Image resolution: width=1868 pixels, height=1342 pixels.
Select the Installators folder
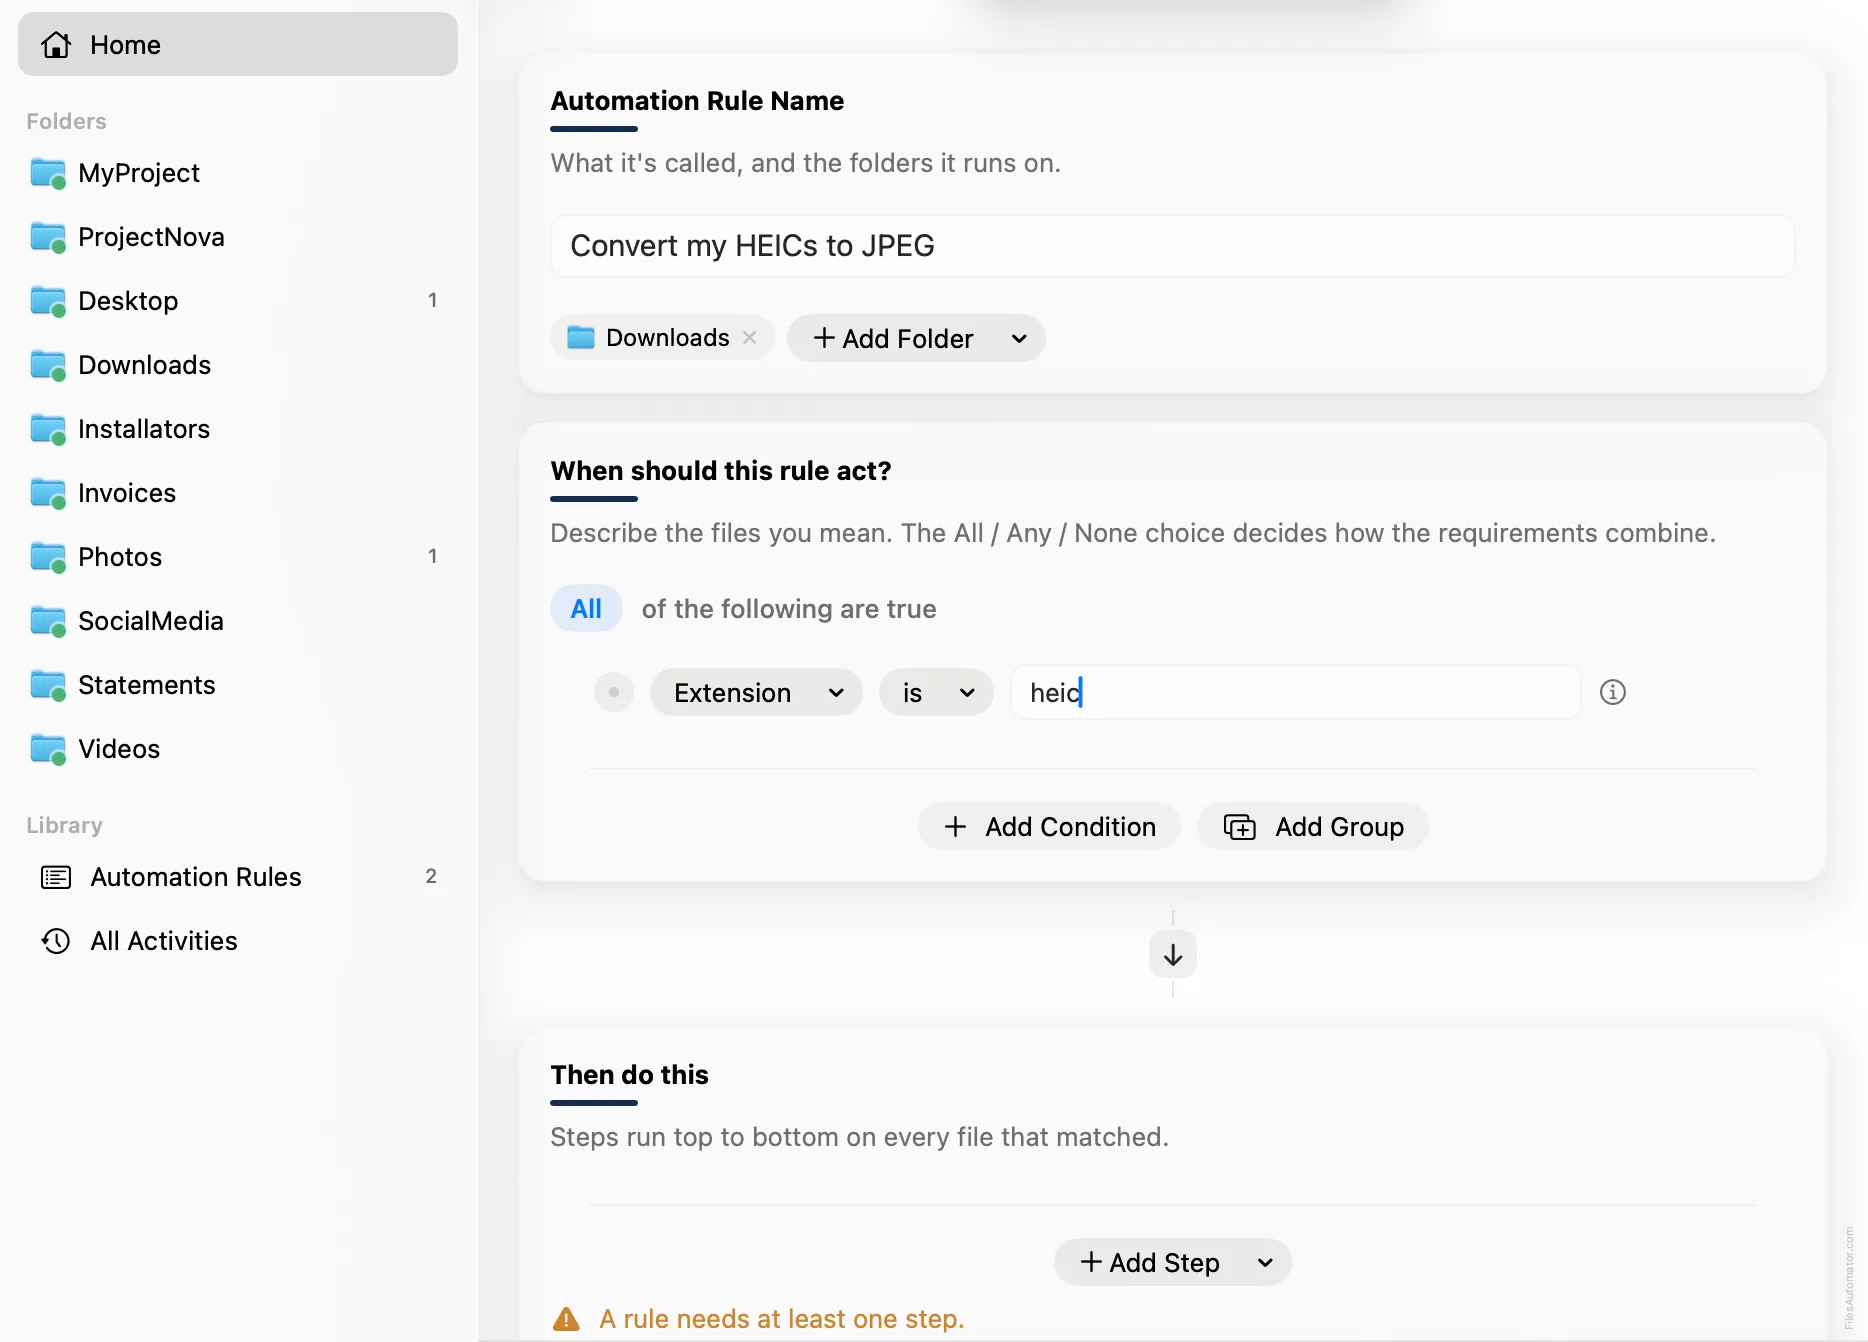pyautogui.click(x=238, y=429)
